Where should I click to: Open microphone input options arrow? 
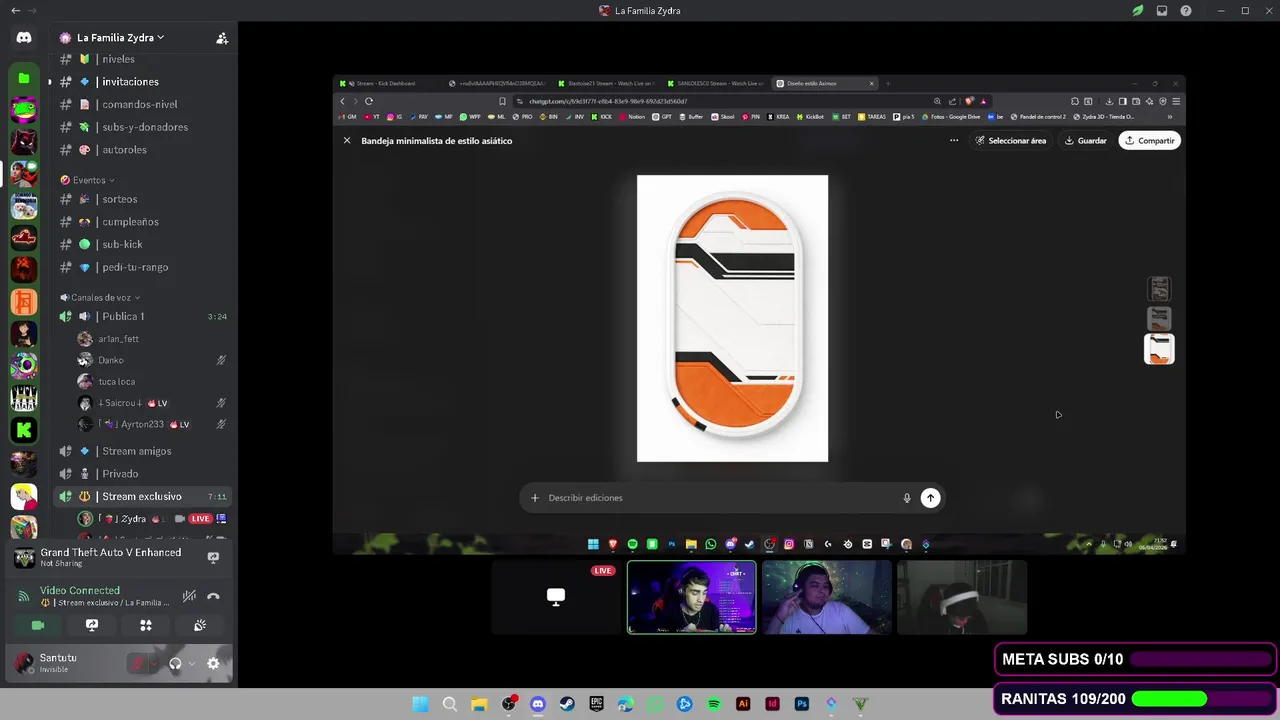[x=154, y=663]
